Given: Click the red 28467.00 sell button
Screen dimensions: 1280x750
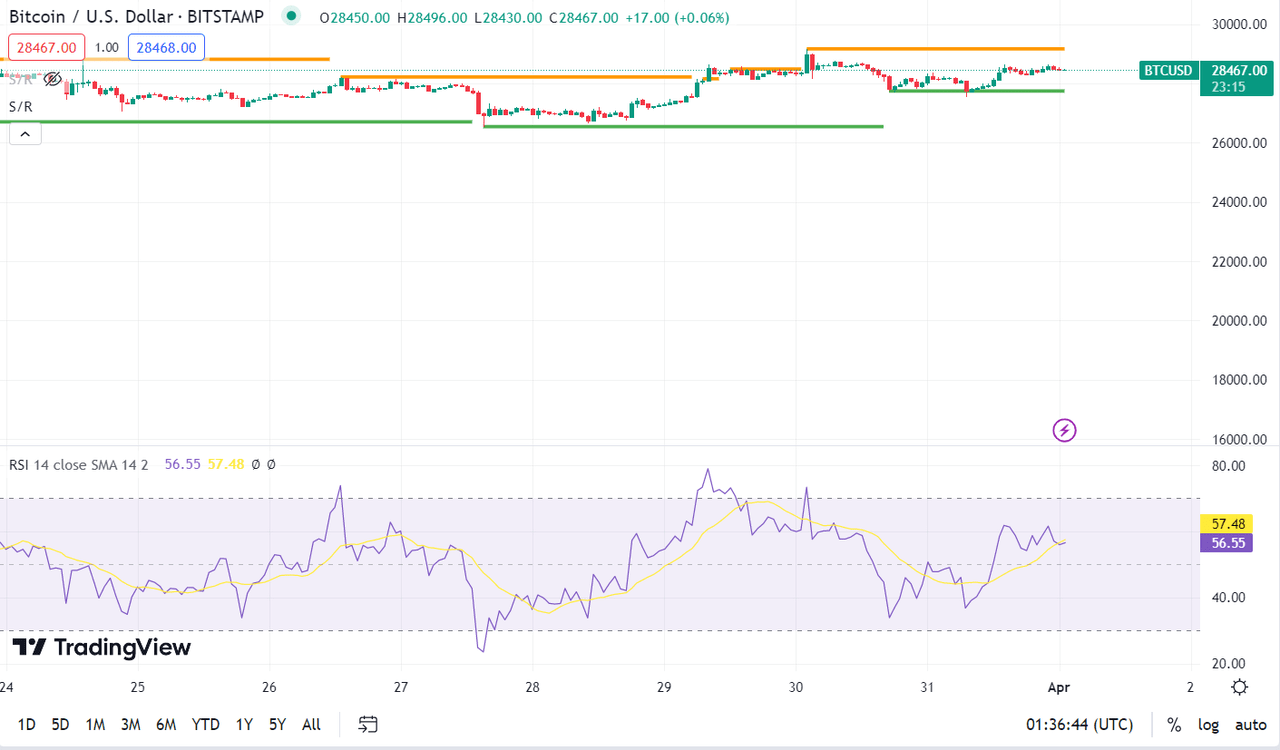Looking at the screenshot, I should (x=47, y=47).
